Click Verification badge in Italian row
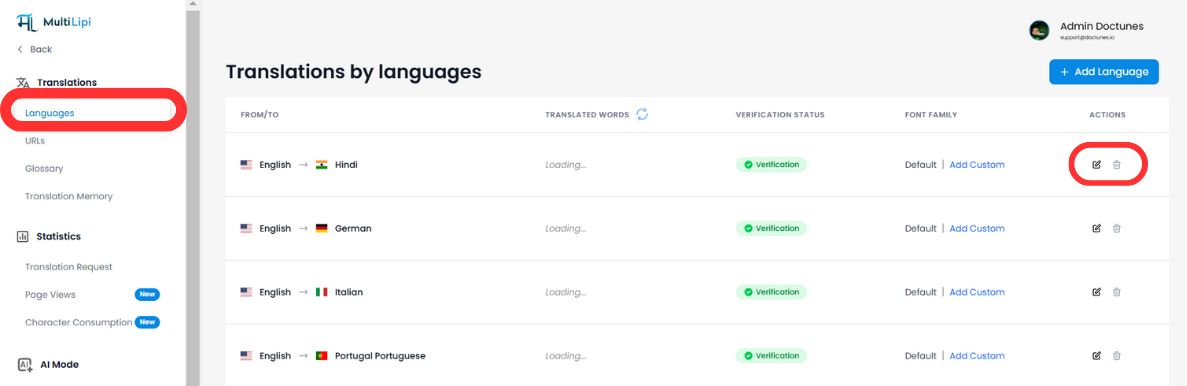Screen dimensions: 1187x386 point(771,292)
